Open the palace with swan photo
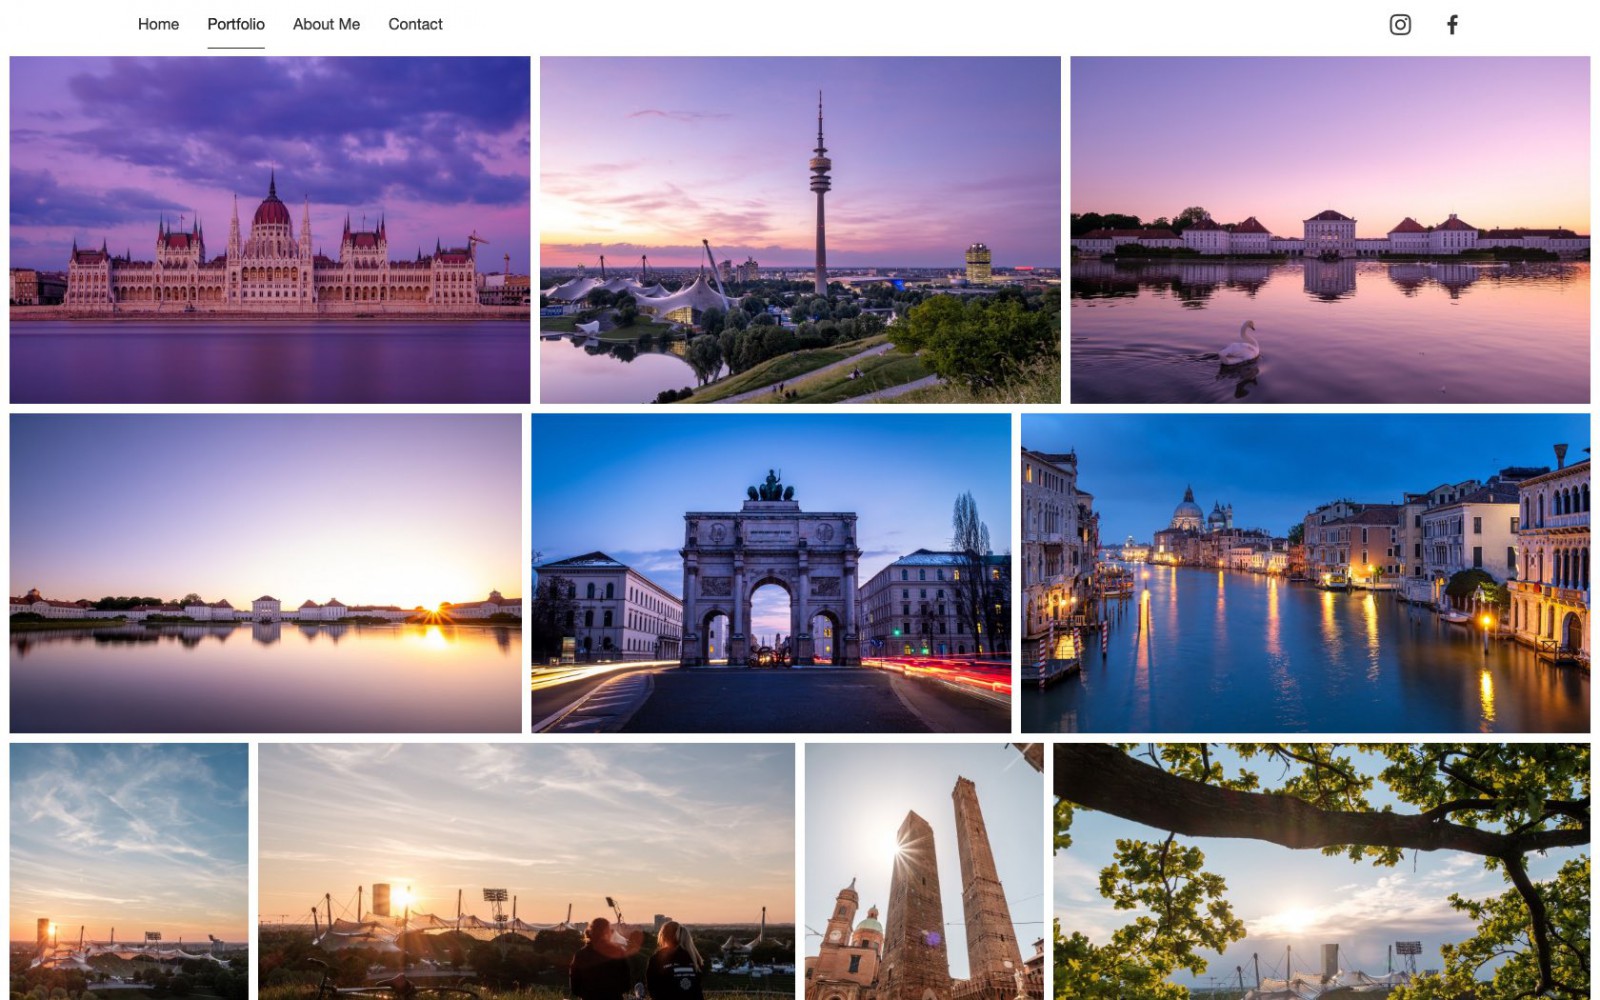This screenshot has height=1000, width=1600. (x=1330, y=230)
